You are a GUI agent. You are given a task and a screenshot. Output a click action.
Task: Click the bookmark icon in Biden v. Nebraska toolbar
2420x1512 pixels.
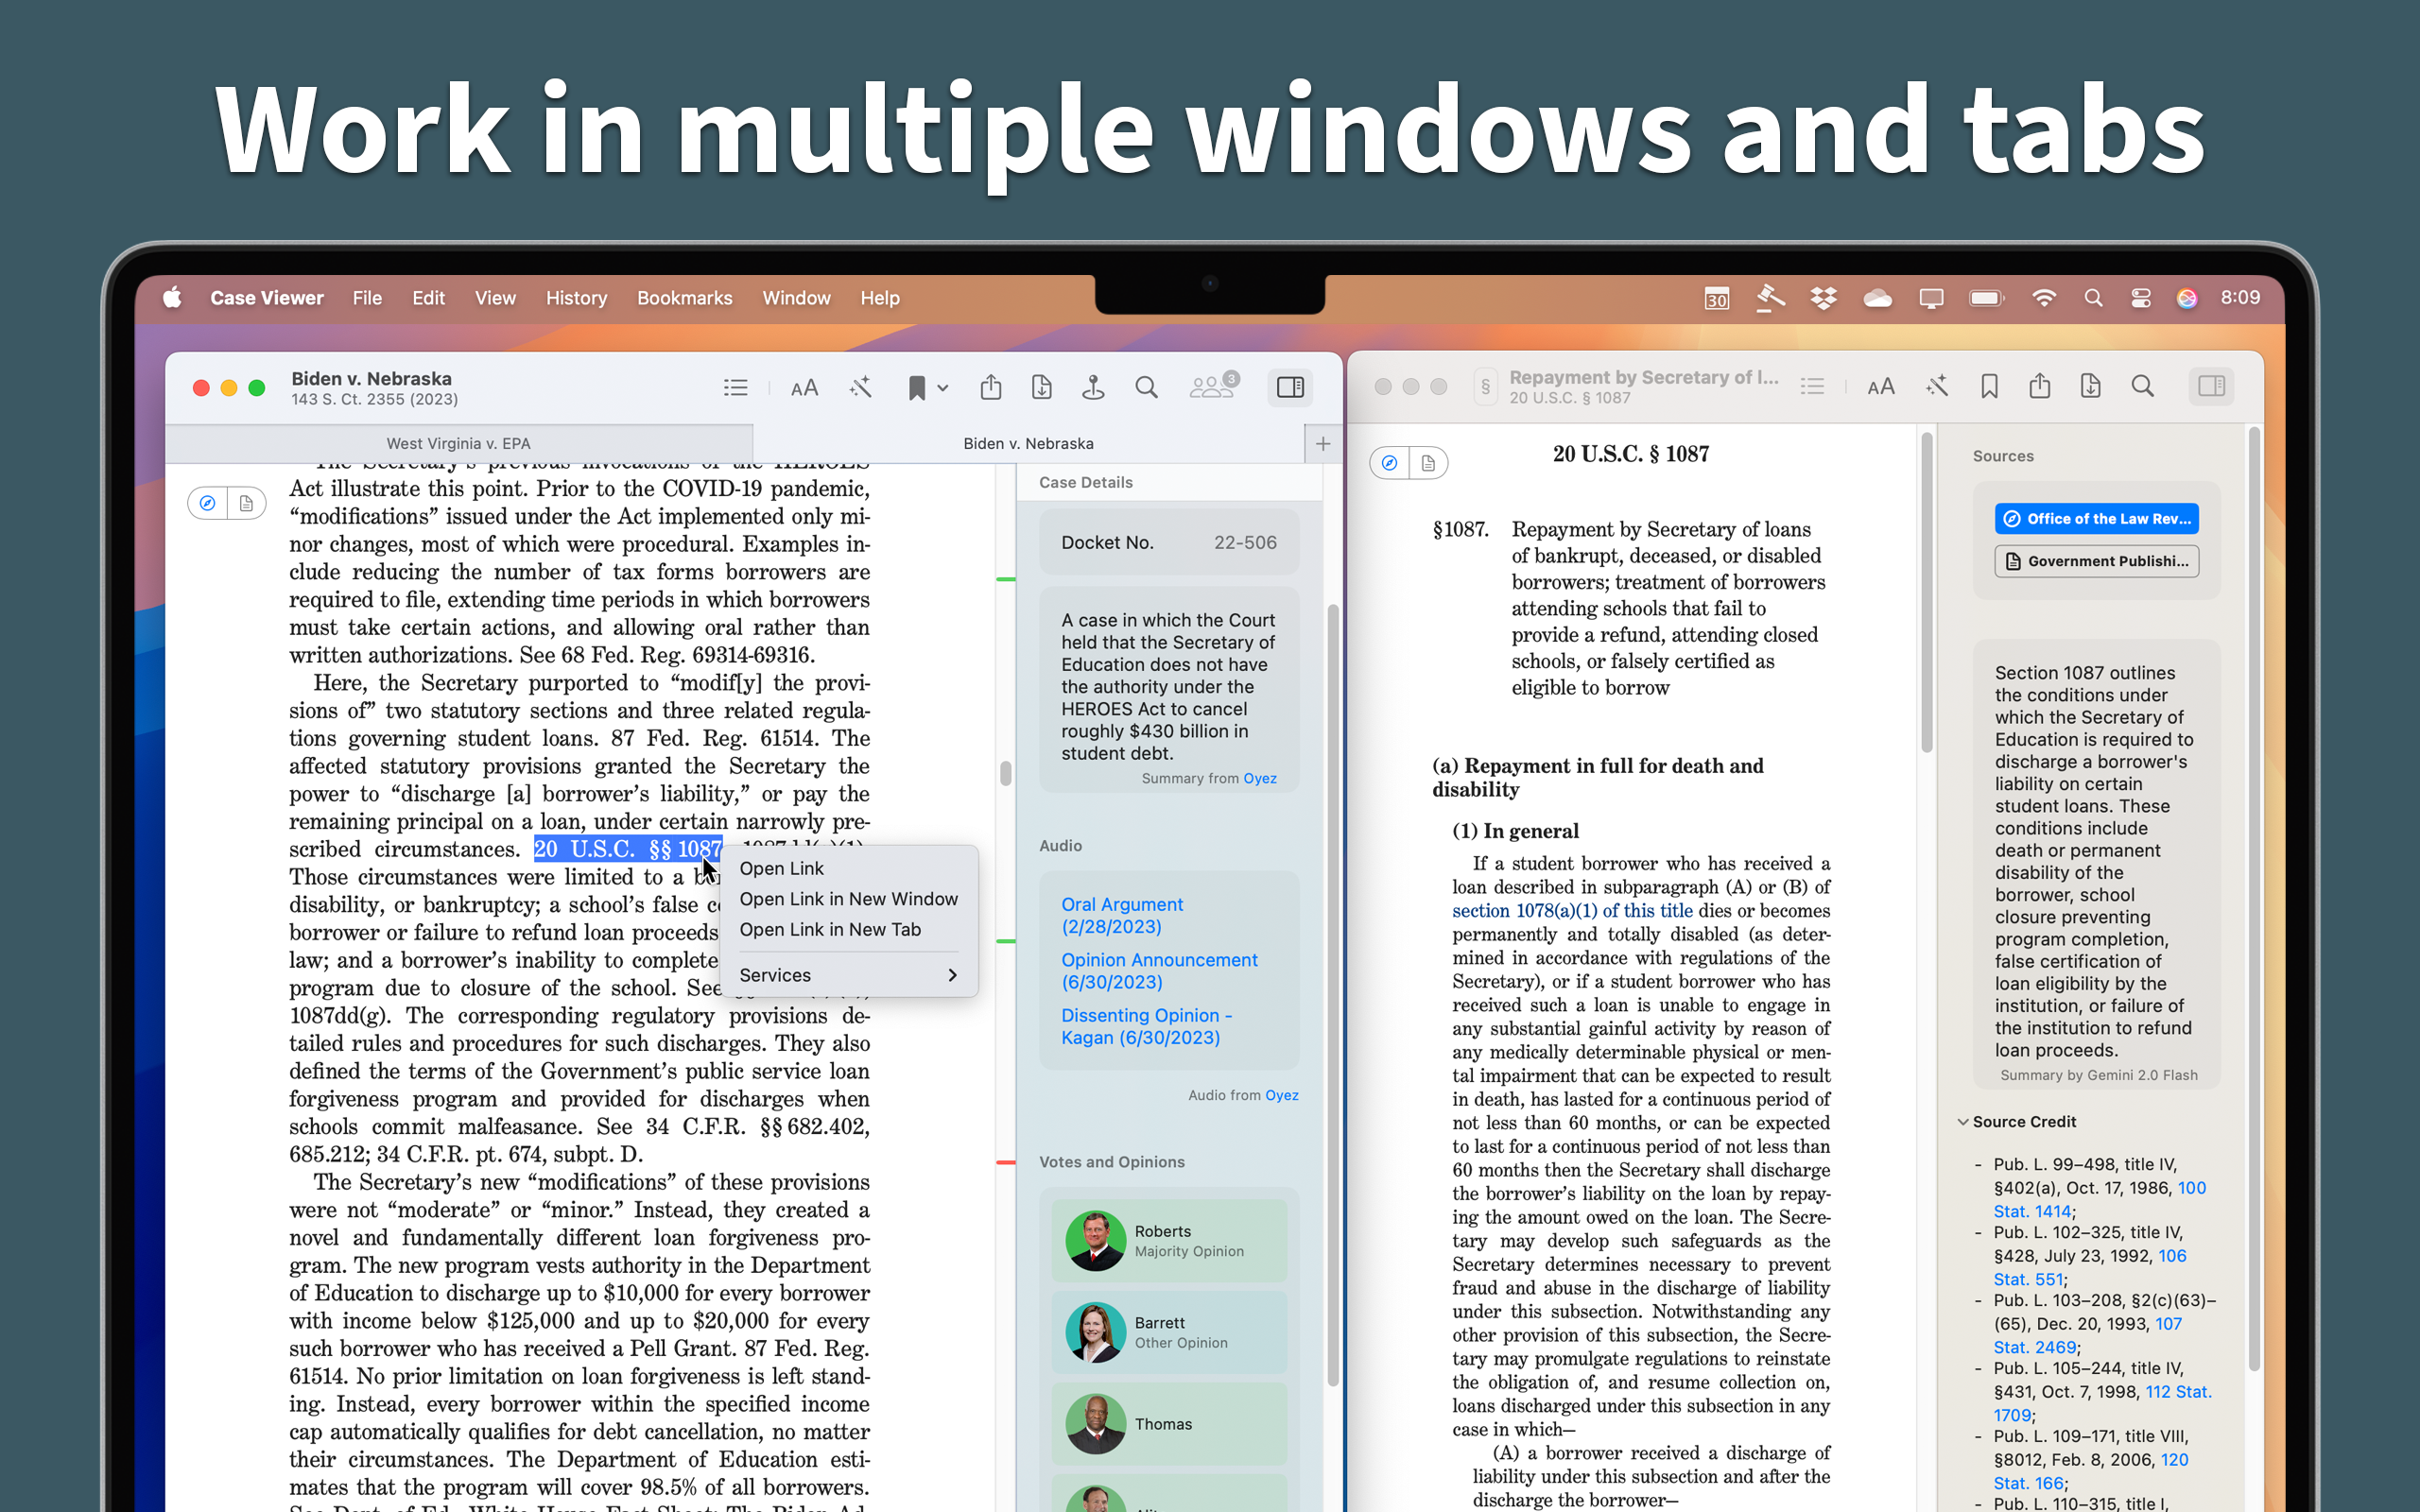pyautogui.click(x=916, y=387)
